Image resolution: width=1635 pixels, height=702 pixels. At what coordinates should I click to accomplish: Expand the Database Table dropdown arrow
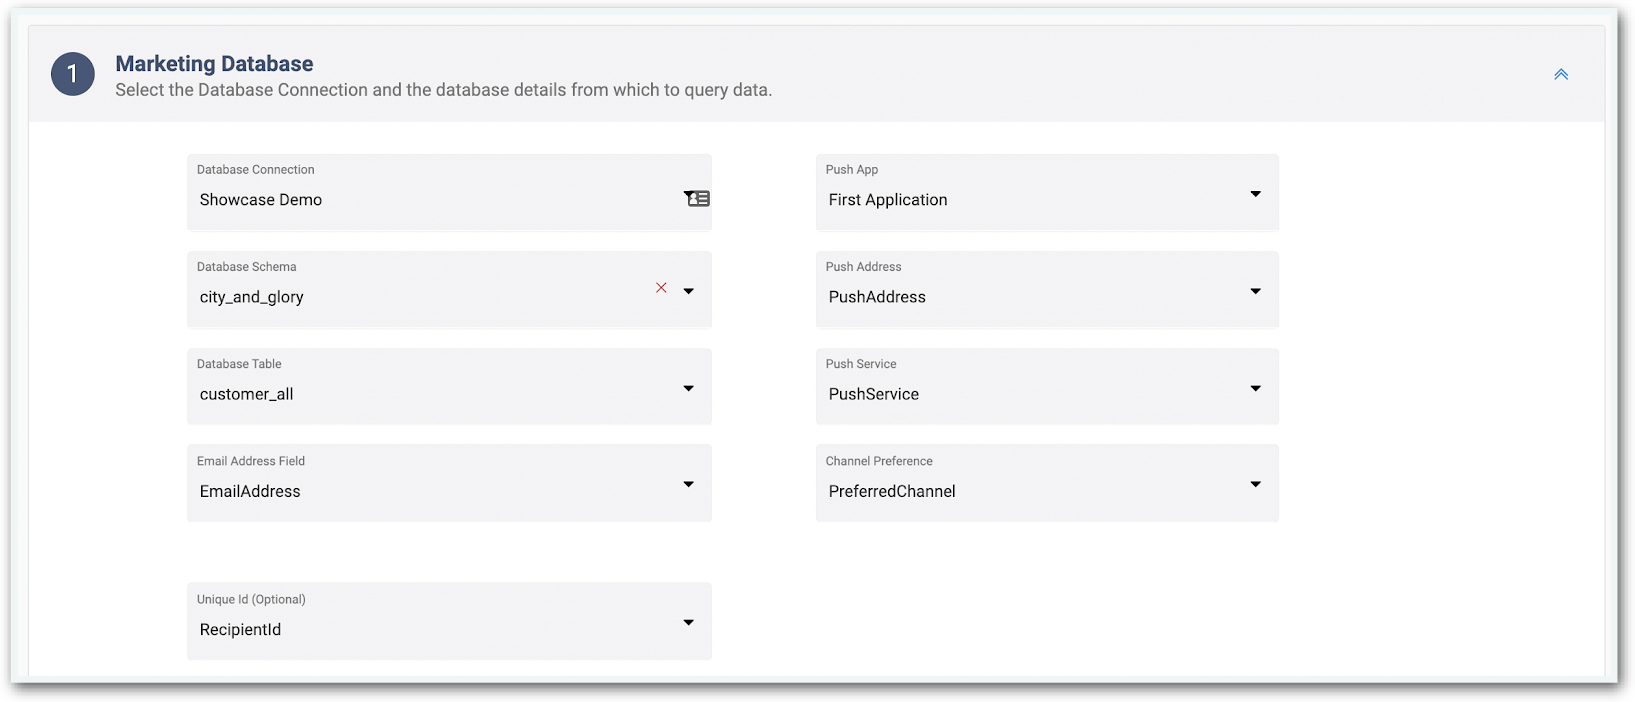tap(689, 388)
